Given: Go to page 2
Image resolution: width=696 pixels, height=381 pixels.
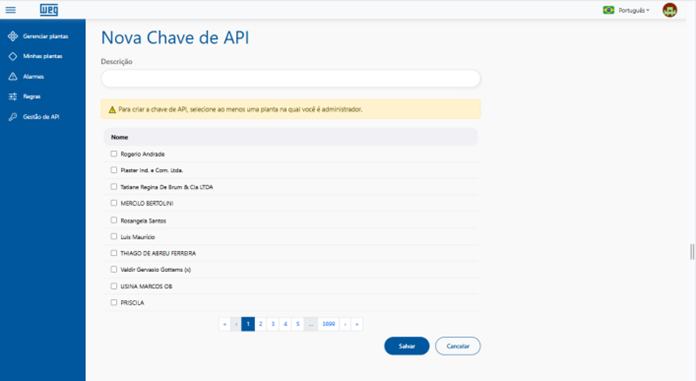Looking at the screenshot, I should 261,324.
